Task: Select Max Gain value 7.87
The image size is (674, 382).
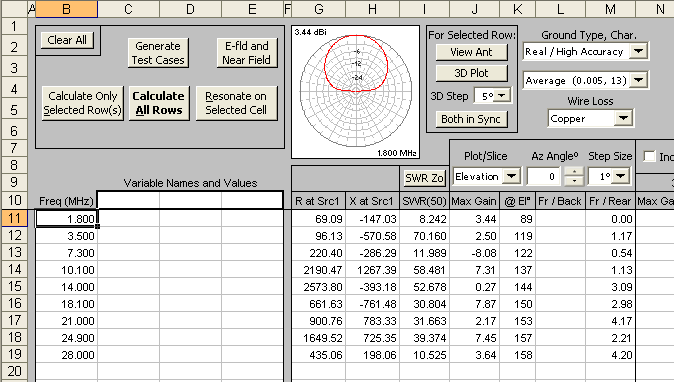Action: (475, 304)
